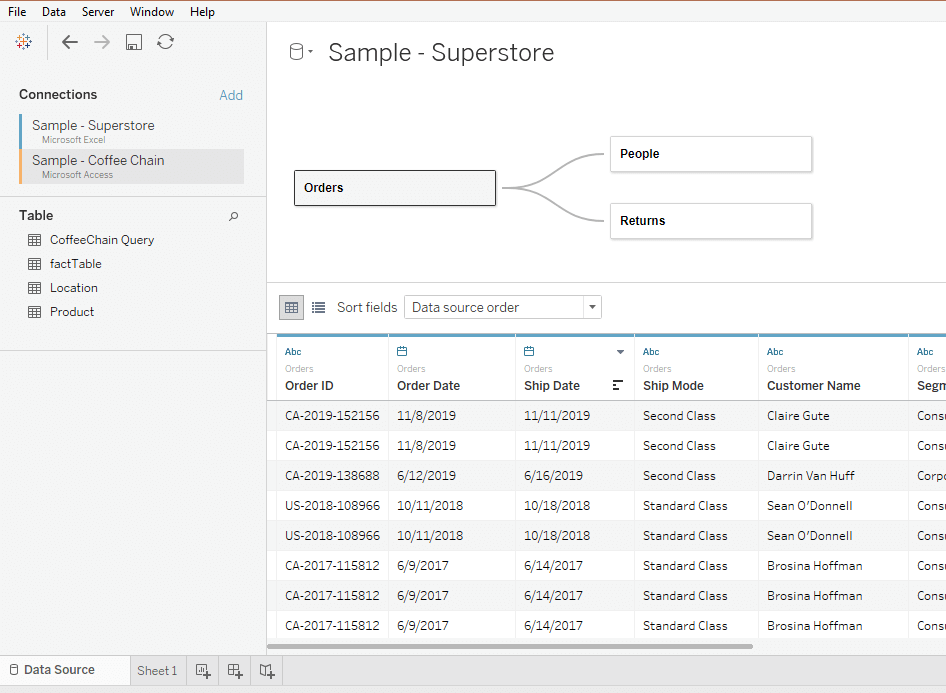Click the back arrow in toolbar
Image resolution: width=946 pixels, height=693 pixels.
pos(69,42)
